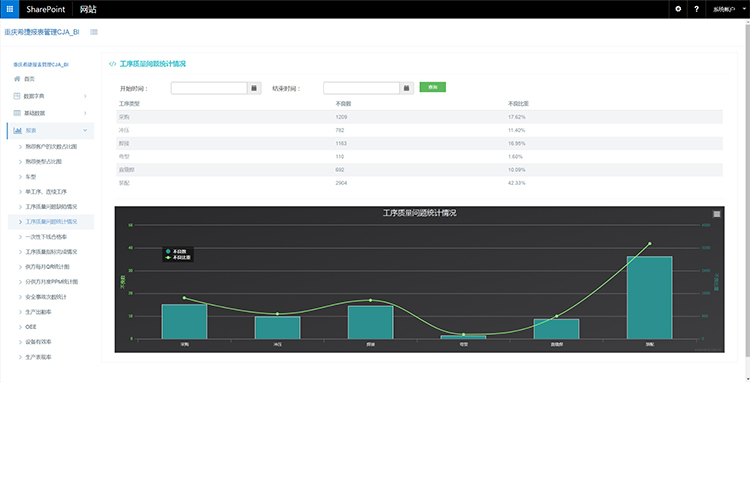
Task: Open the chart context menu icon
Action: 716,214
